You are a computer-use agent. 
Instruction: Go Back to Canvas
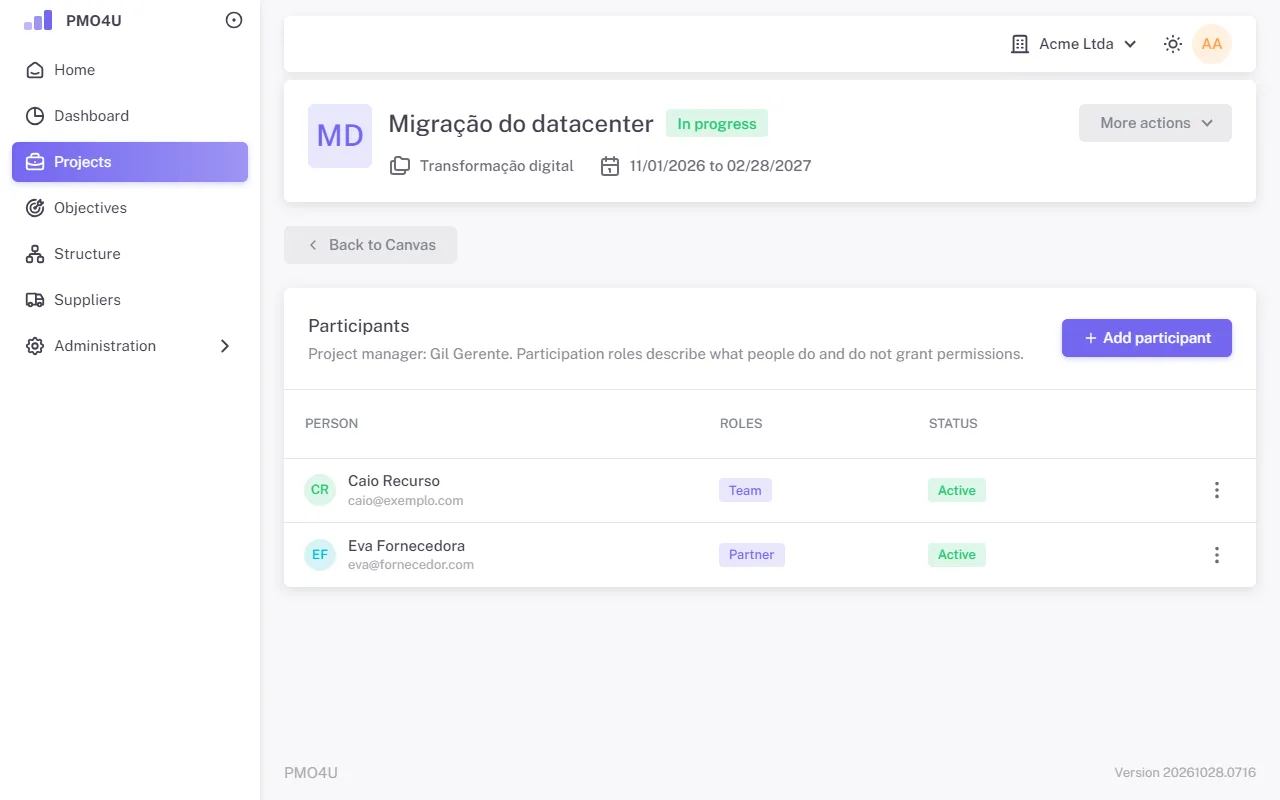click(x=370, y=245)
